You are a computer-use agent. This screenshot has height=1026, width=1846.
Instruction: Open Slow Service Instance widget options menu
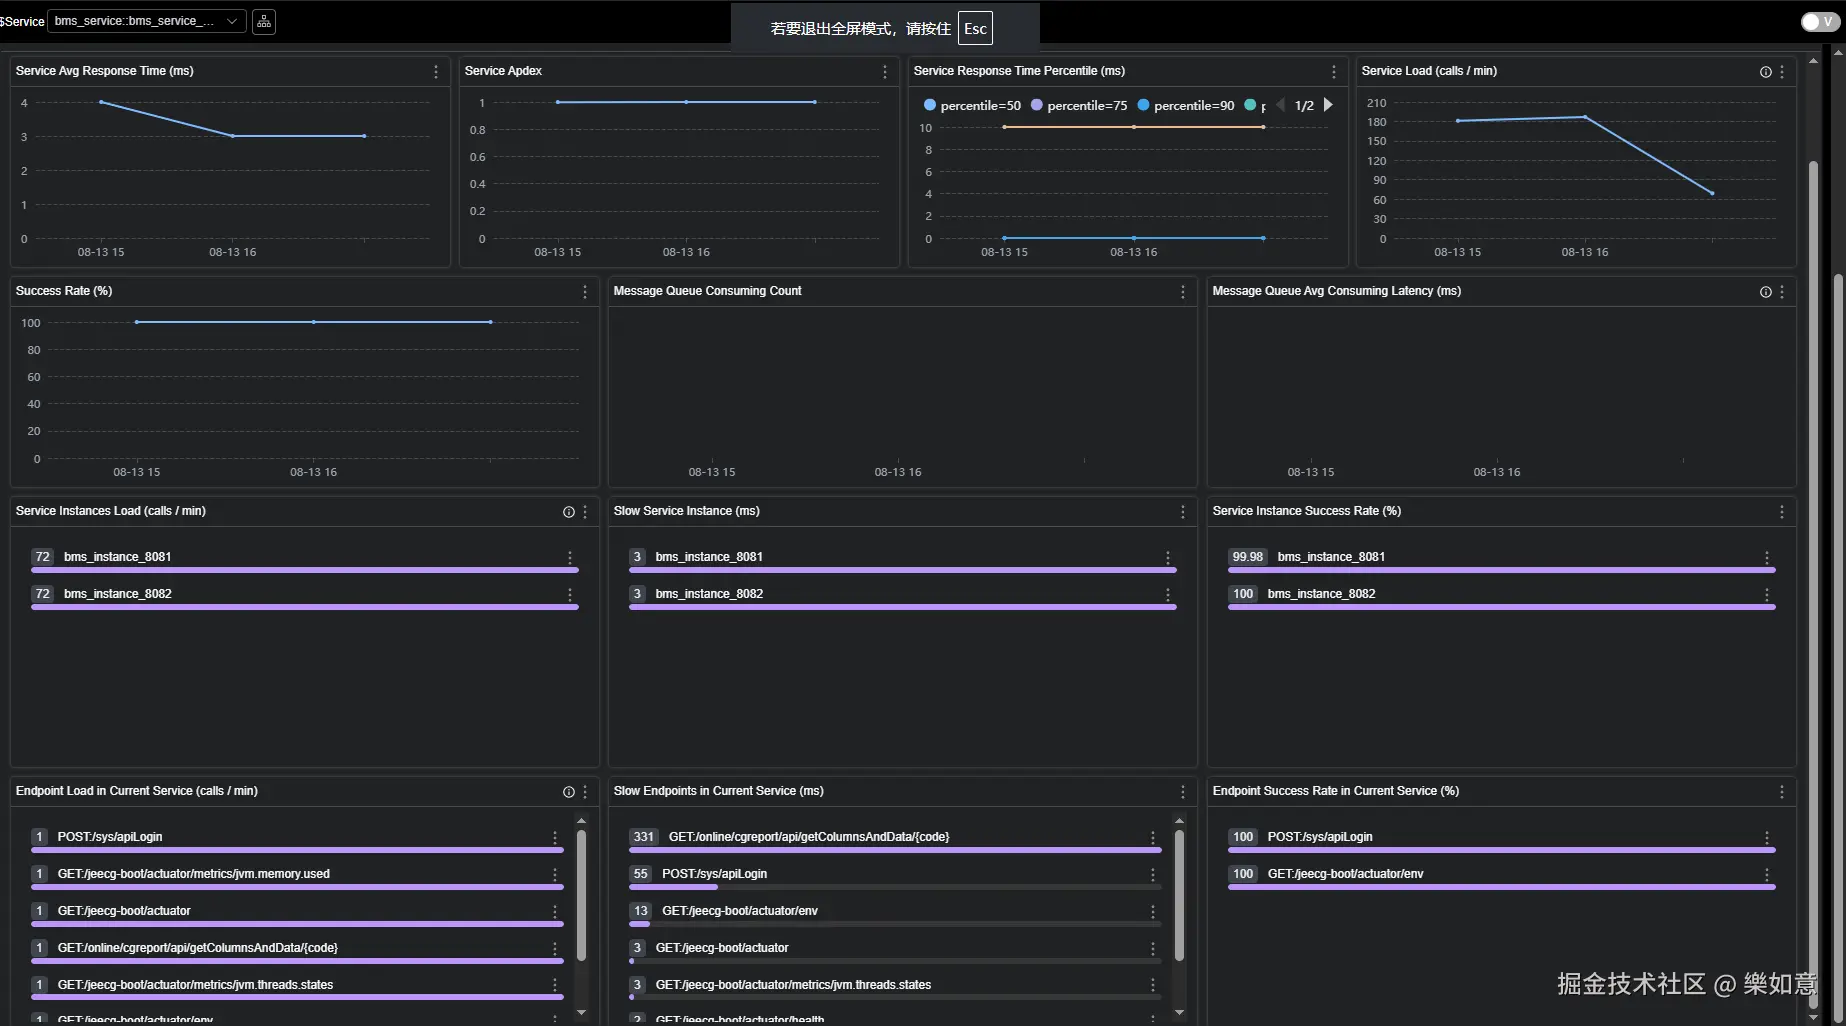(x=1183, y=512)
